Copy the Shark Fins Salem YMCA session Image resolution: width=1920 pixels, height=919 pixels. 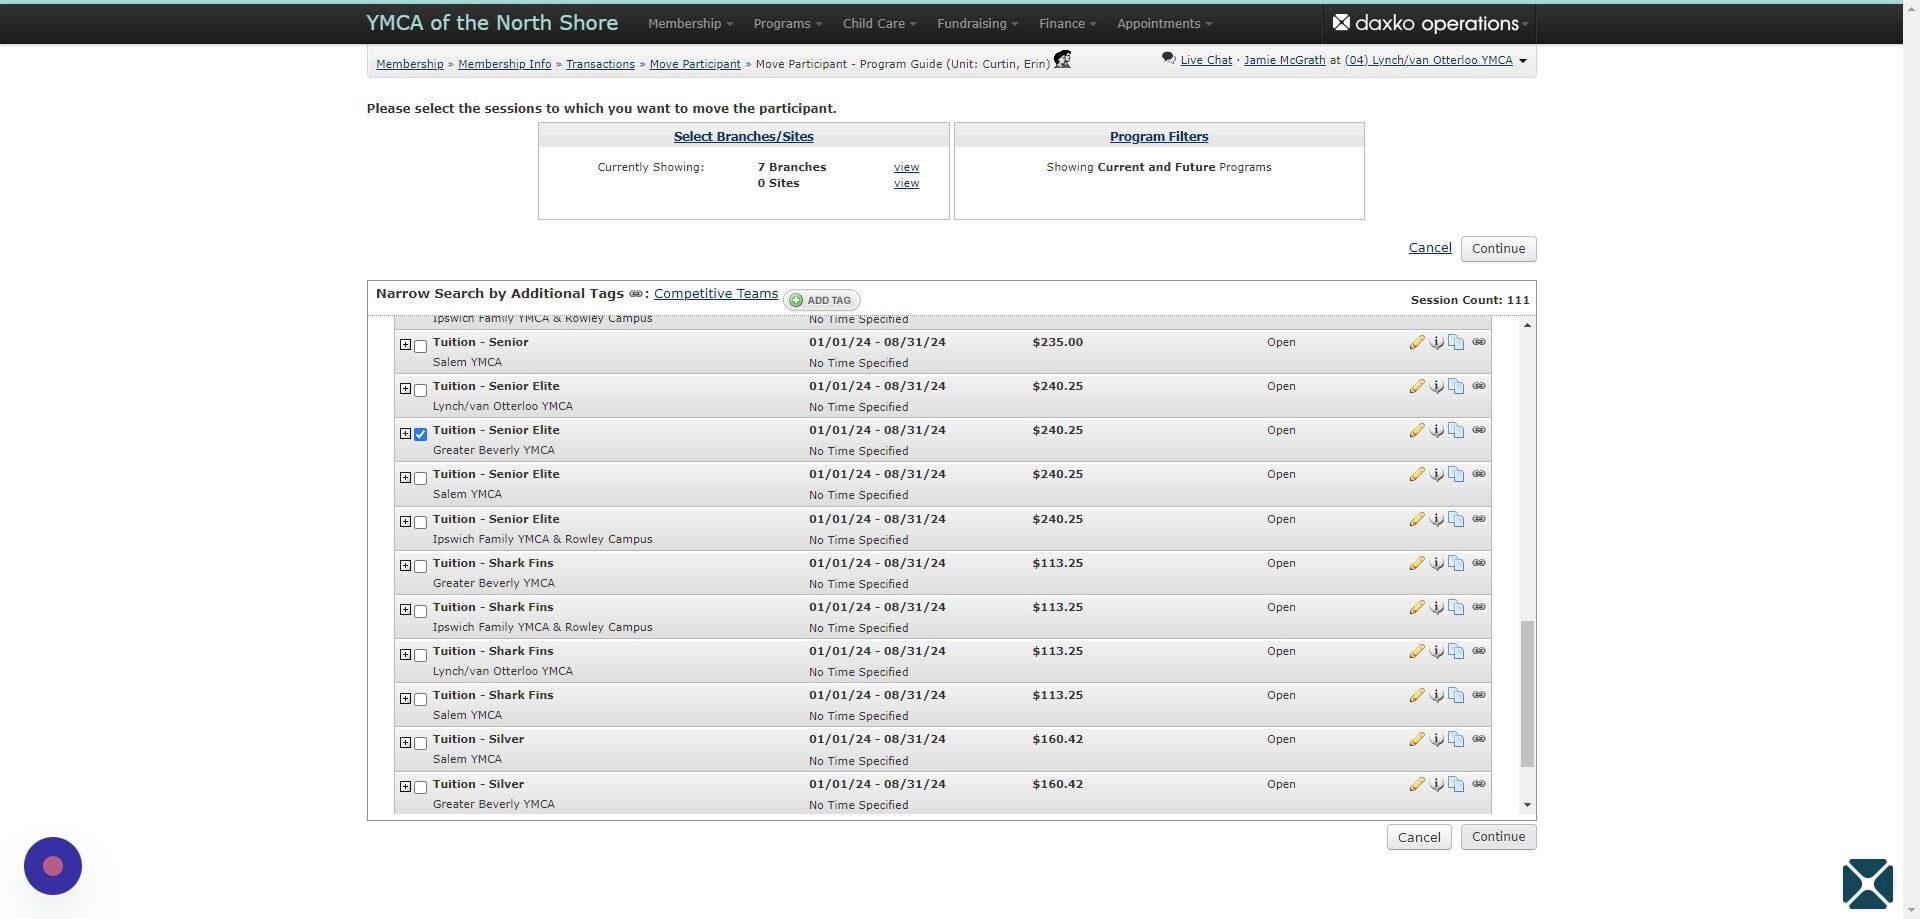pos(1456,695)
